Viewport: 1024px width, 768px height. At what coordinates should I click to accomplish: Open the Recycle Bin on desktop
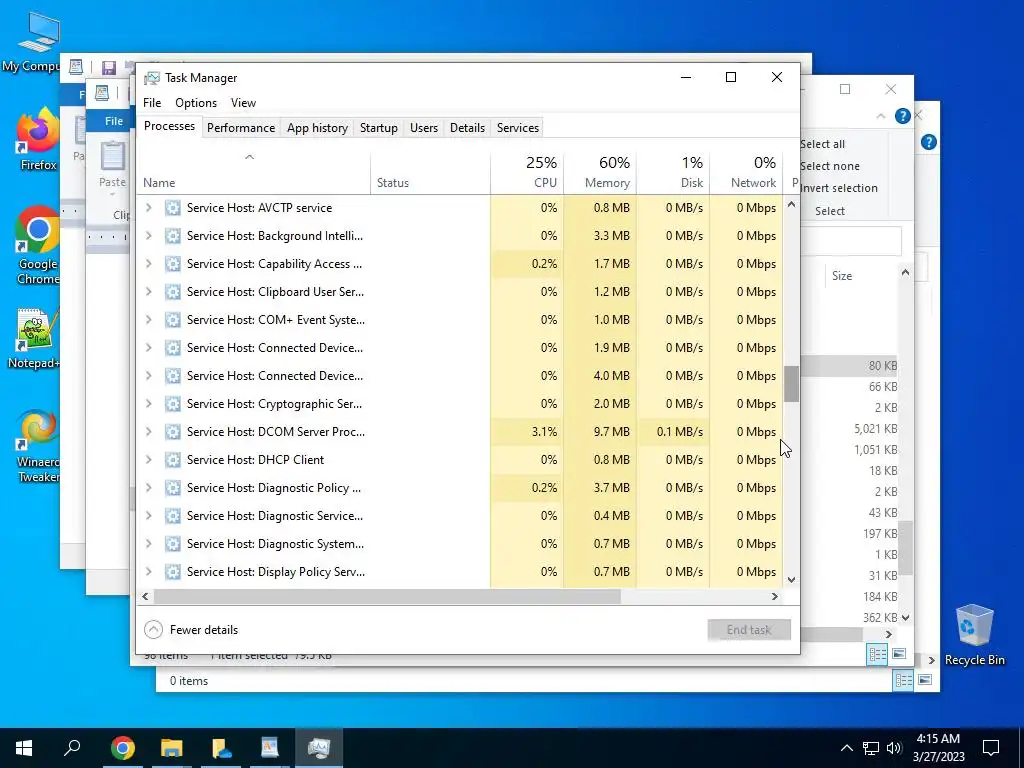(974, 635)
